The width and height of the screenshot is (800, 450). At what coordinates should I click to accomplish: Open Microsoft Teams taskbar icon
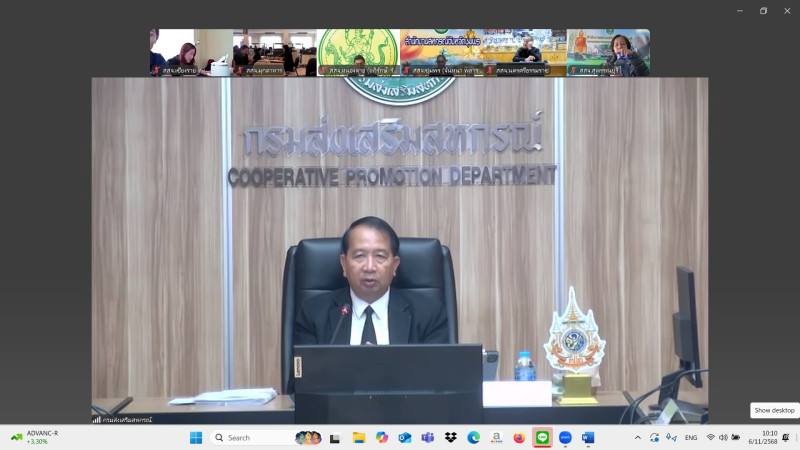pyautogui.click(x=427, y=437)
